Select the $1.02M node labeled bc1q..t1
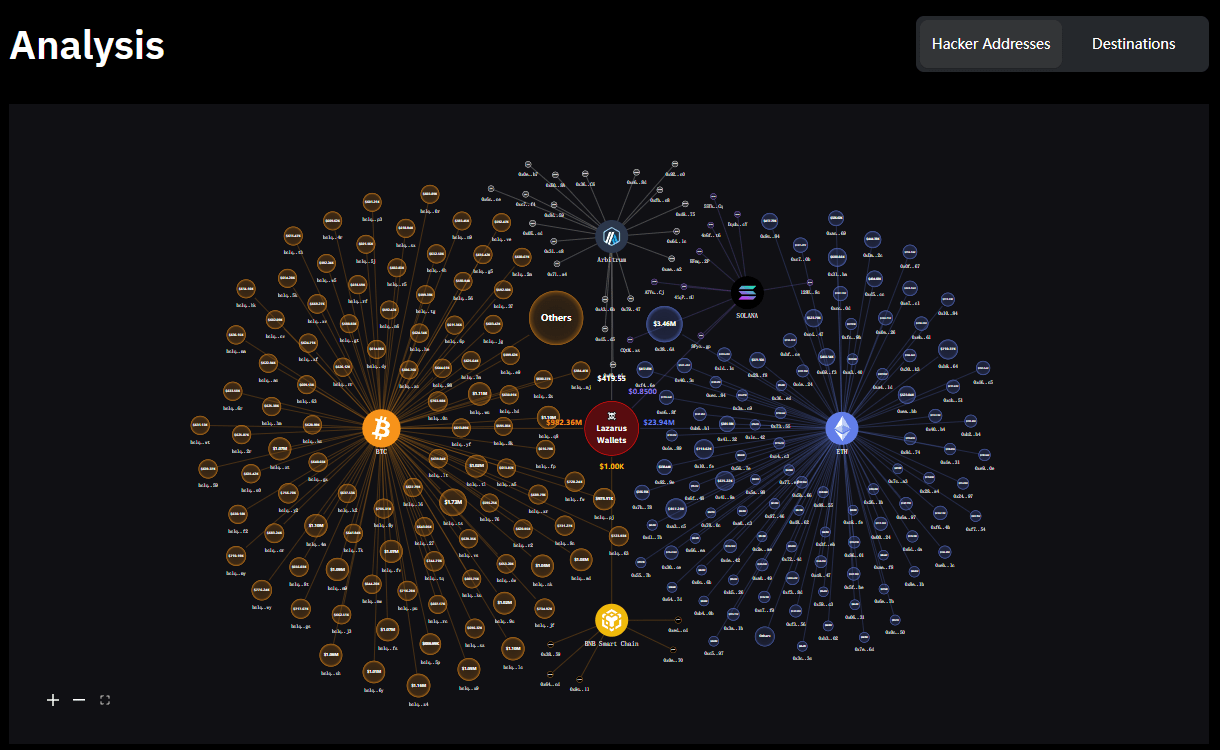The height and width of the screenshot is (750, 1220). 476,466
